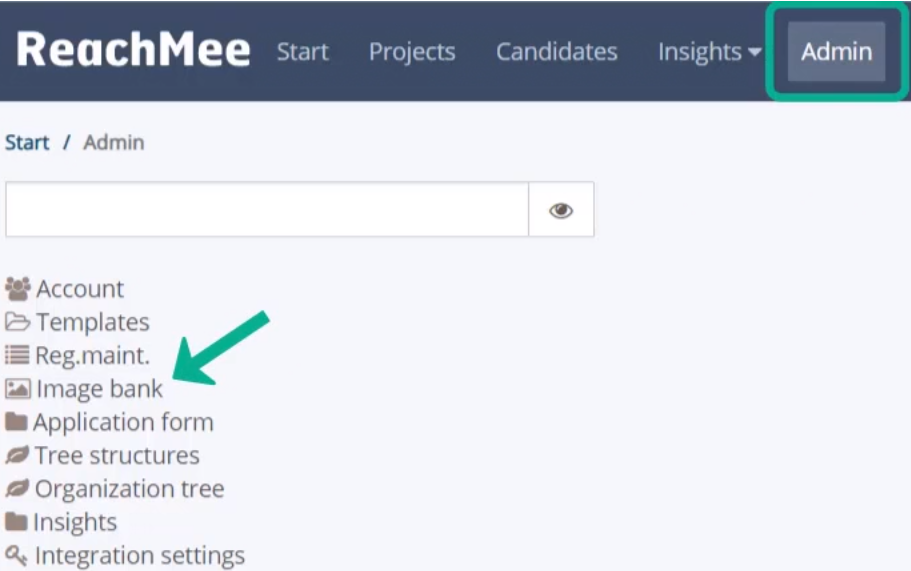Screen dimensions: 911x571
Task: Click the ReachMee logo
Action: [x=133, y=50]
